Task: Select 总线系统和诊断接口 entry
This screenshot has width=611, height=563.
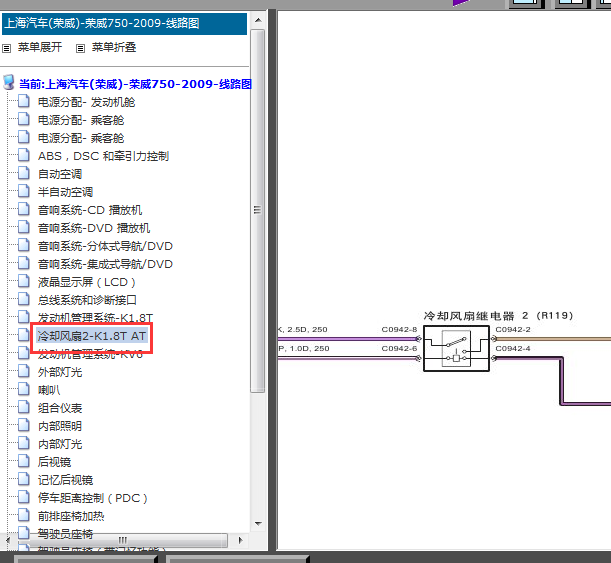Action: 87,300
